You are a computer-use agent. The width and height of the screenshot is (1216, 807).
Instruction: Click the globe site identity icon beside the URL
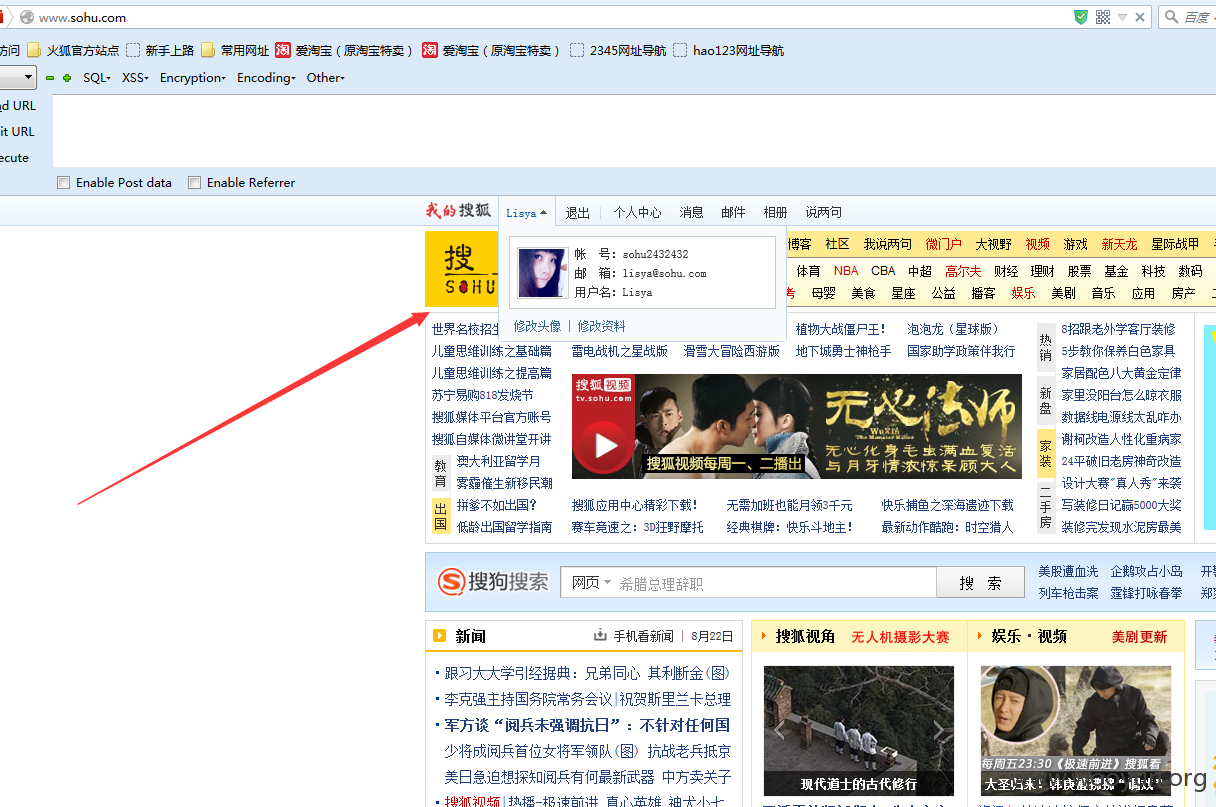(x=27, y=17)
